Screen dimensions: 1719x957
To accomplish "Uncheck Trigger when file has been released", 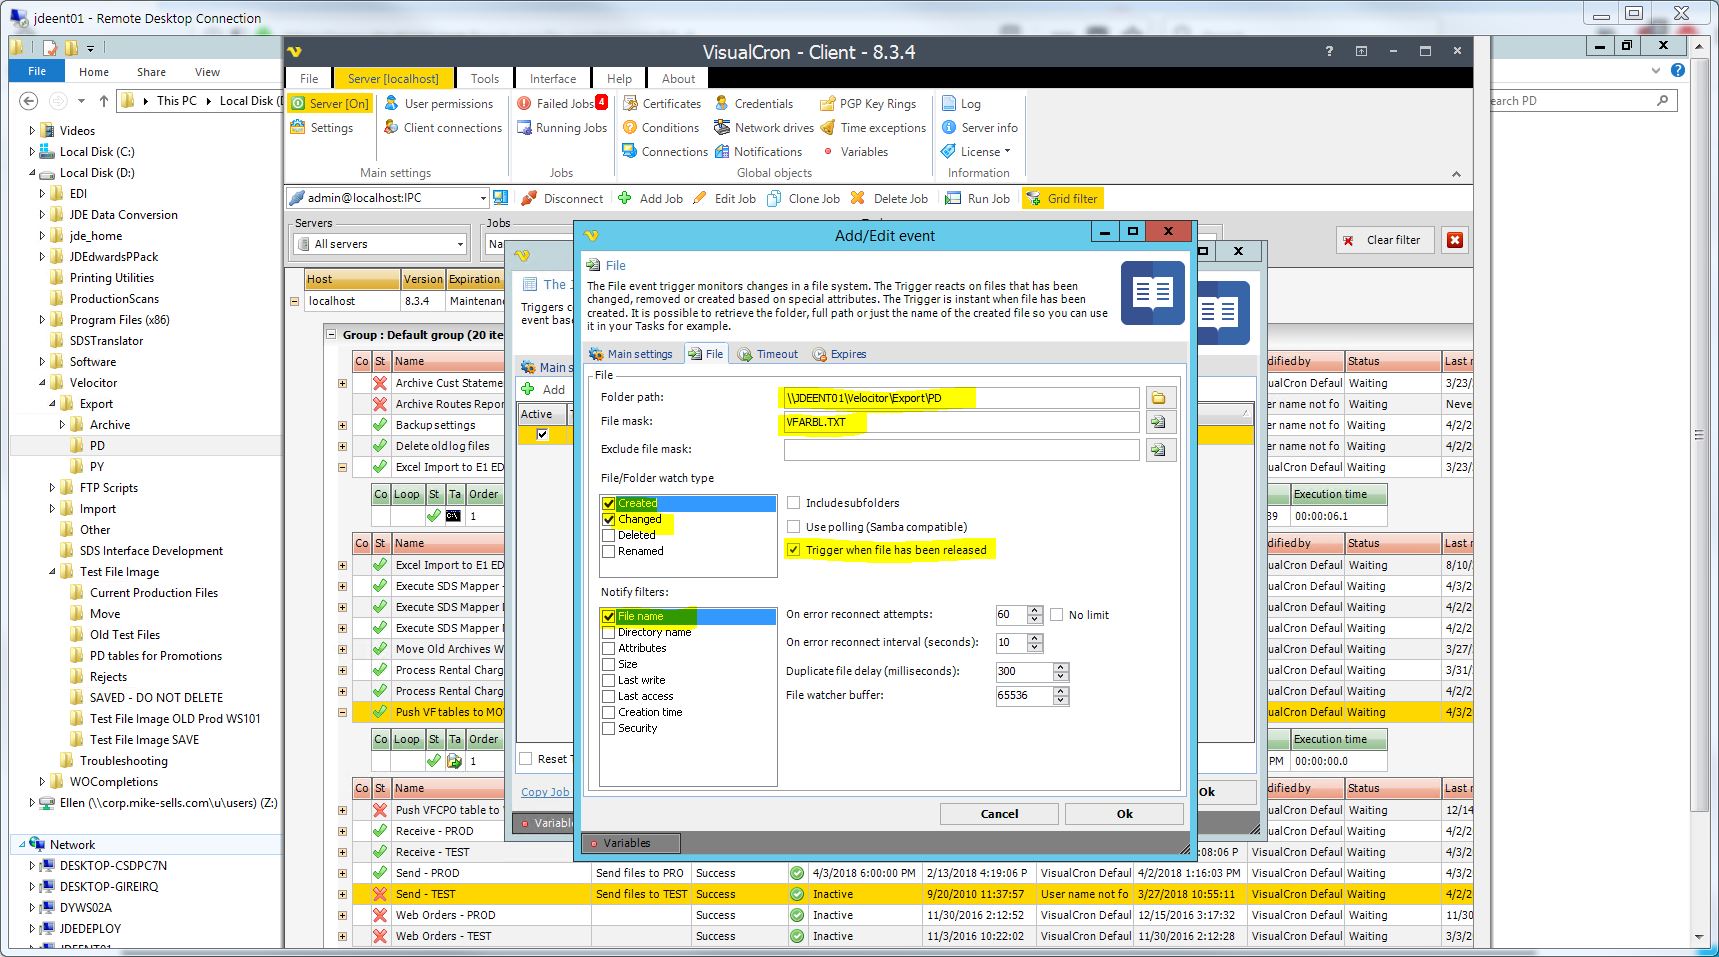I will tap(794, 550).
